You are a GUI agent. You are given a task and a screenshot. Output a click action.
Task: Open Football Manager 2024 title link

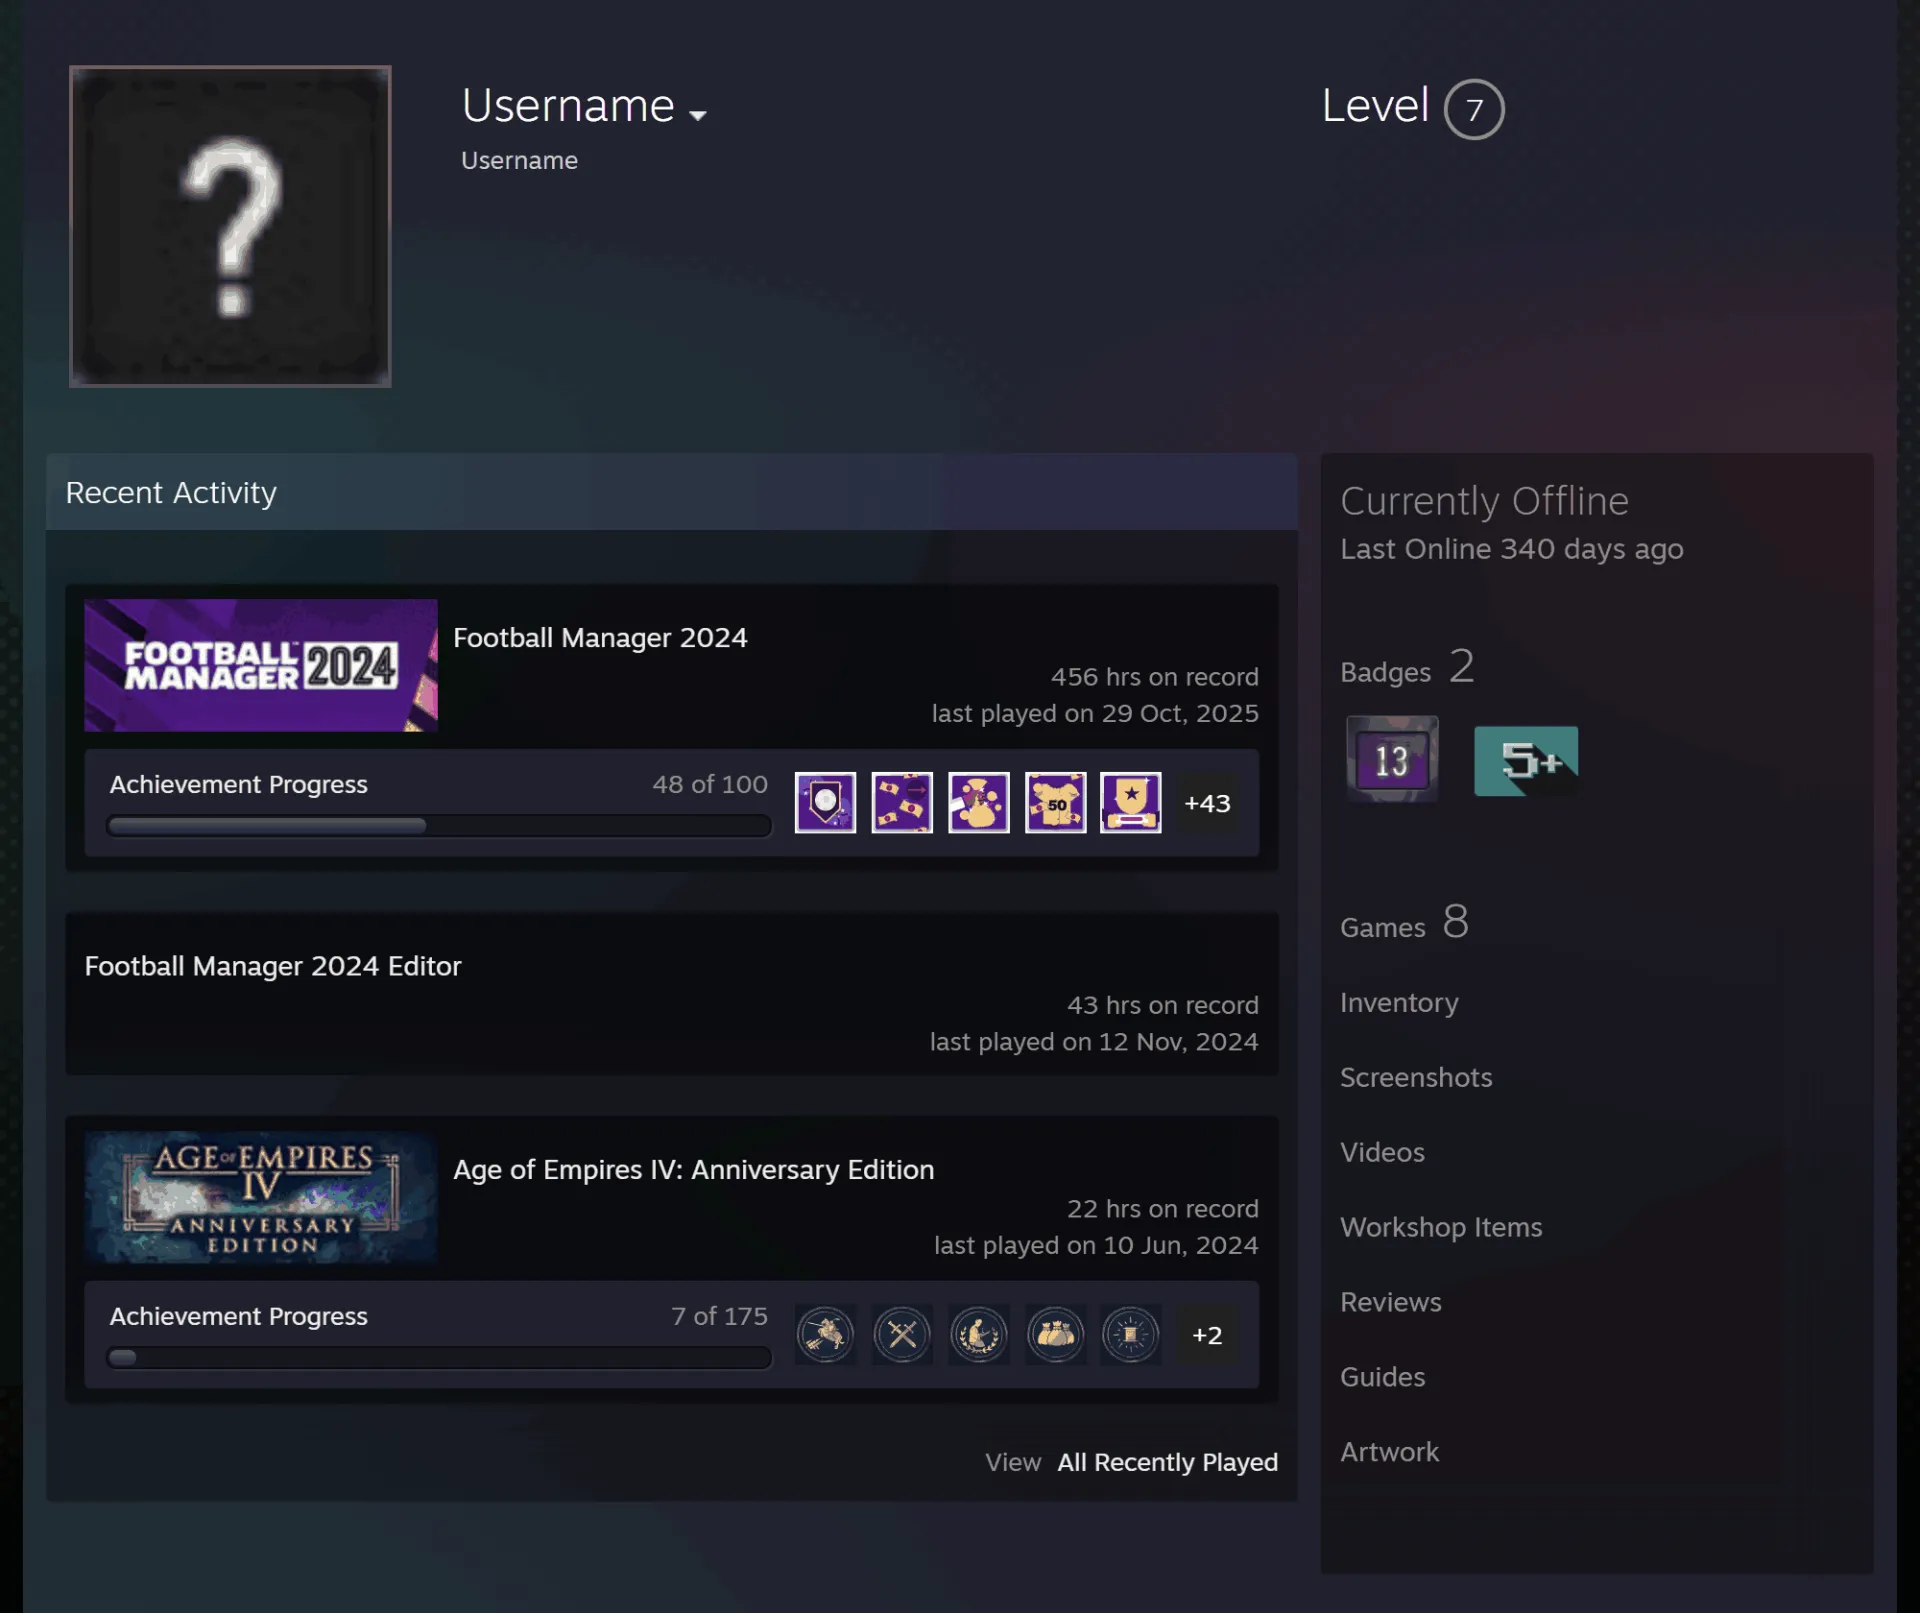600,638
